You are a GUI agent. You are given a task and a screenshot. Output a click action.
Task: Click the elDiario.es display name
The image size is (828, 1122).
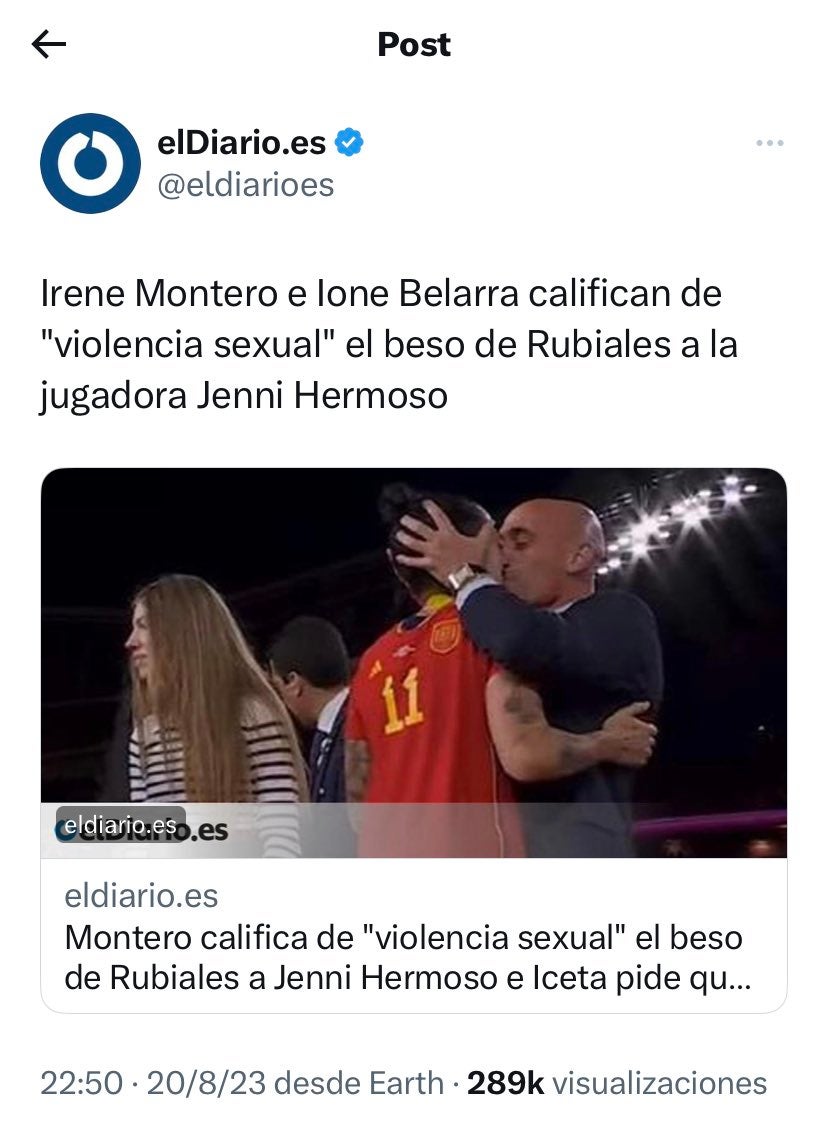point(241,142)
